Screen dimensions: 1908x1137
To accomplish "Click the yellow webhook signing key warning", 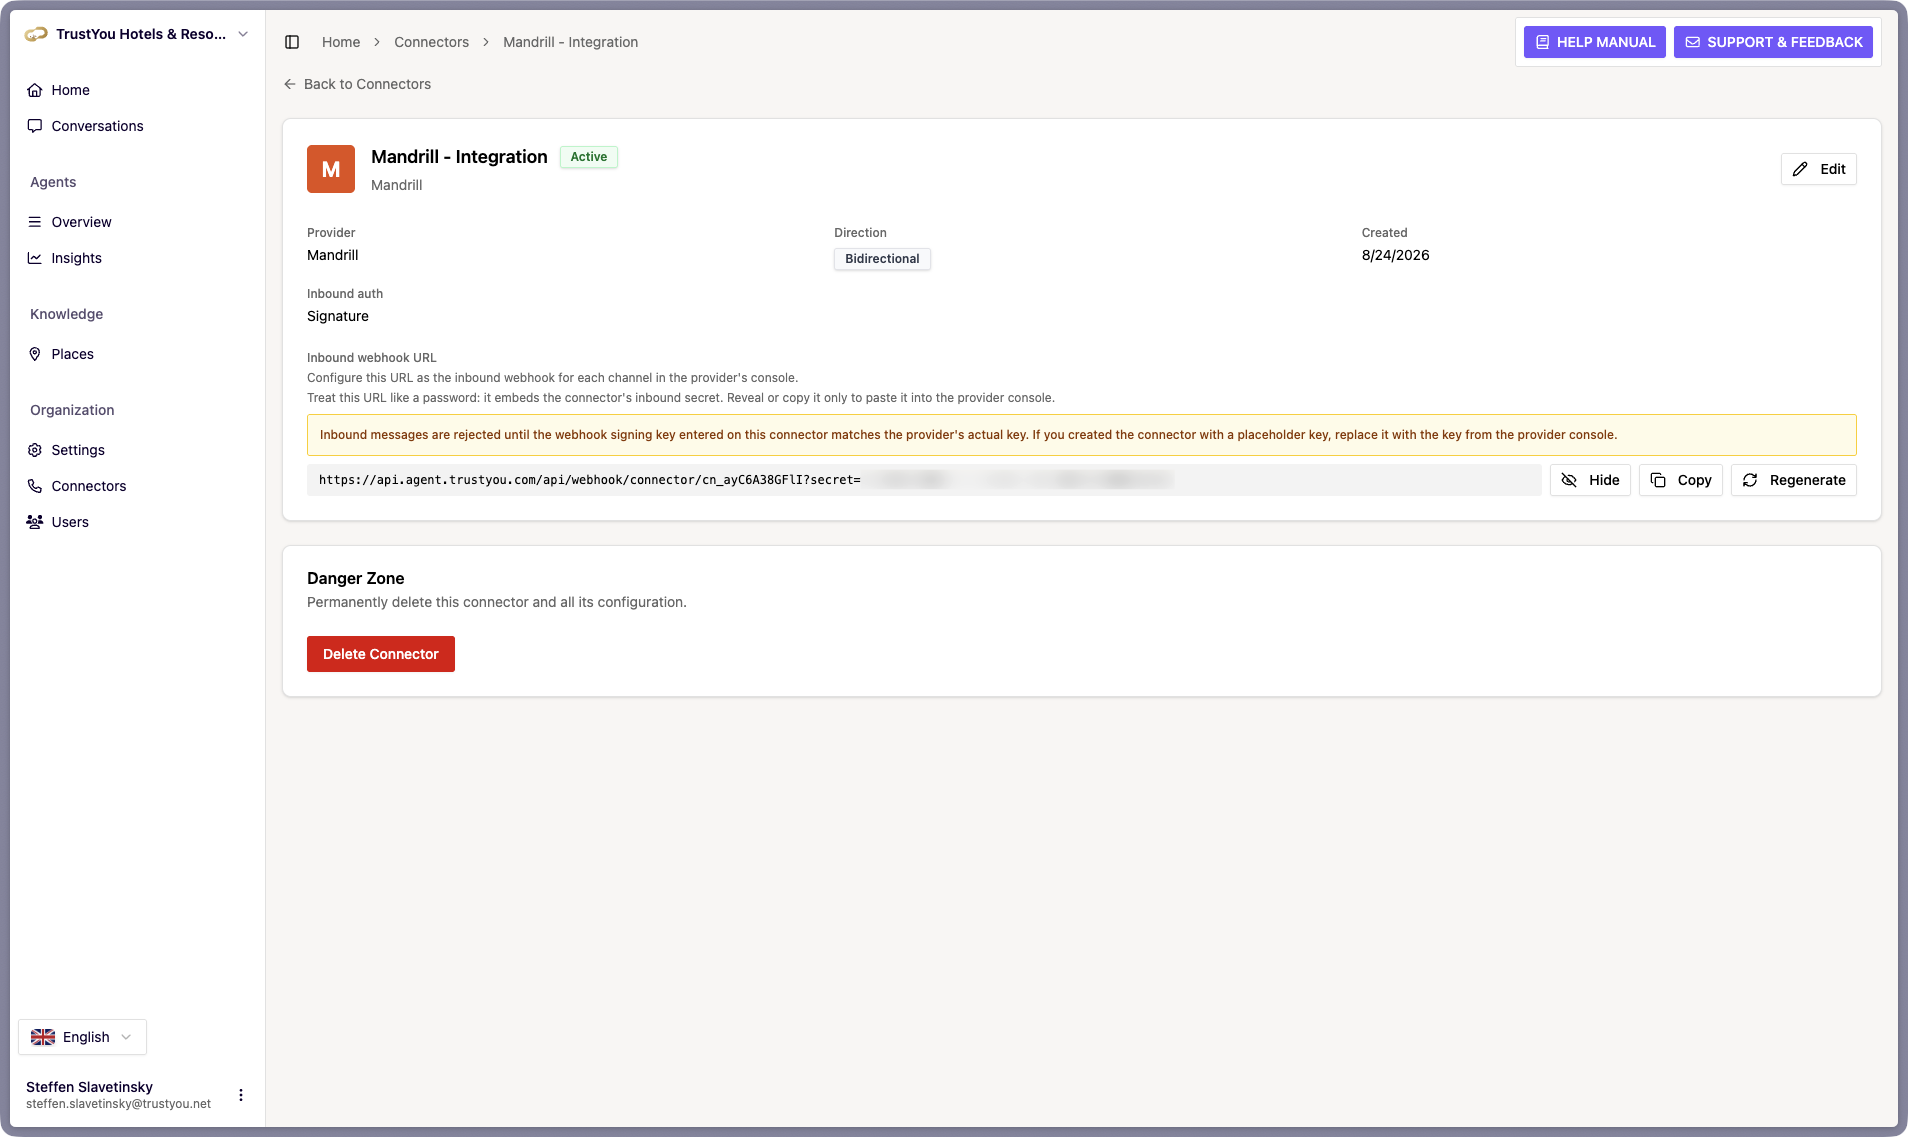I will pos(1081,435).
